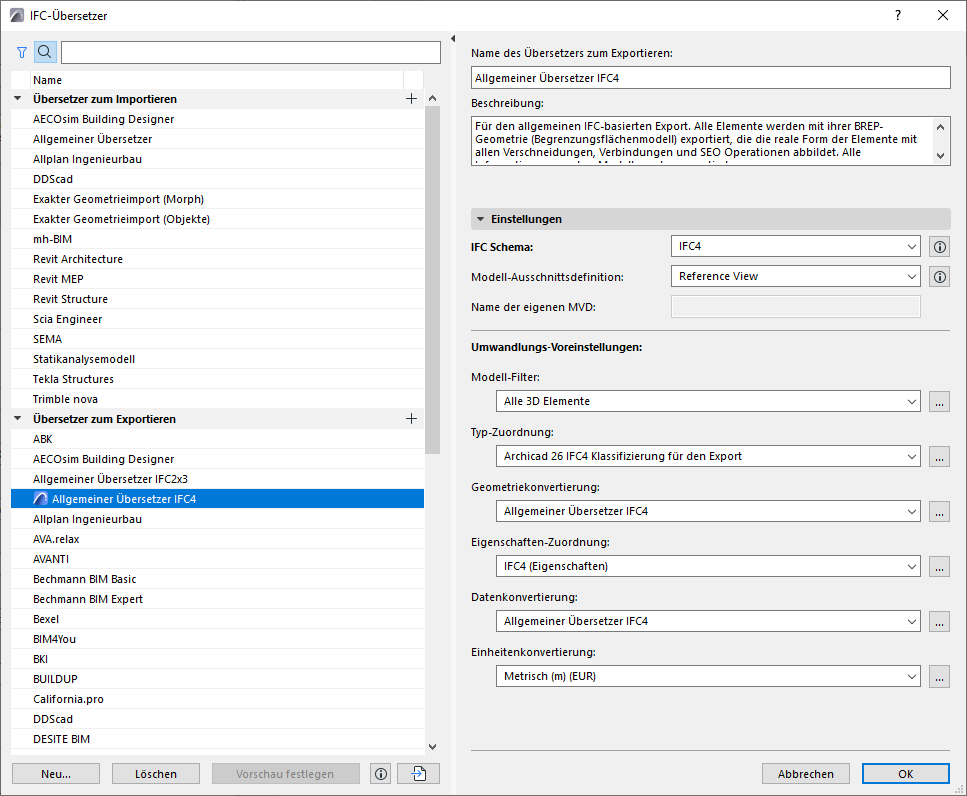This screenshot has height=796, width=967.
Task: Add new import translator with plus icon
Action: coord(411,99)
